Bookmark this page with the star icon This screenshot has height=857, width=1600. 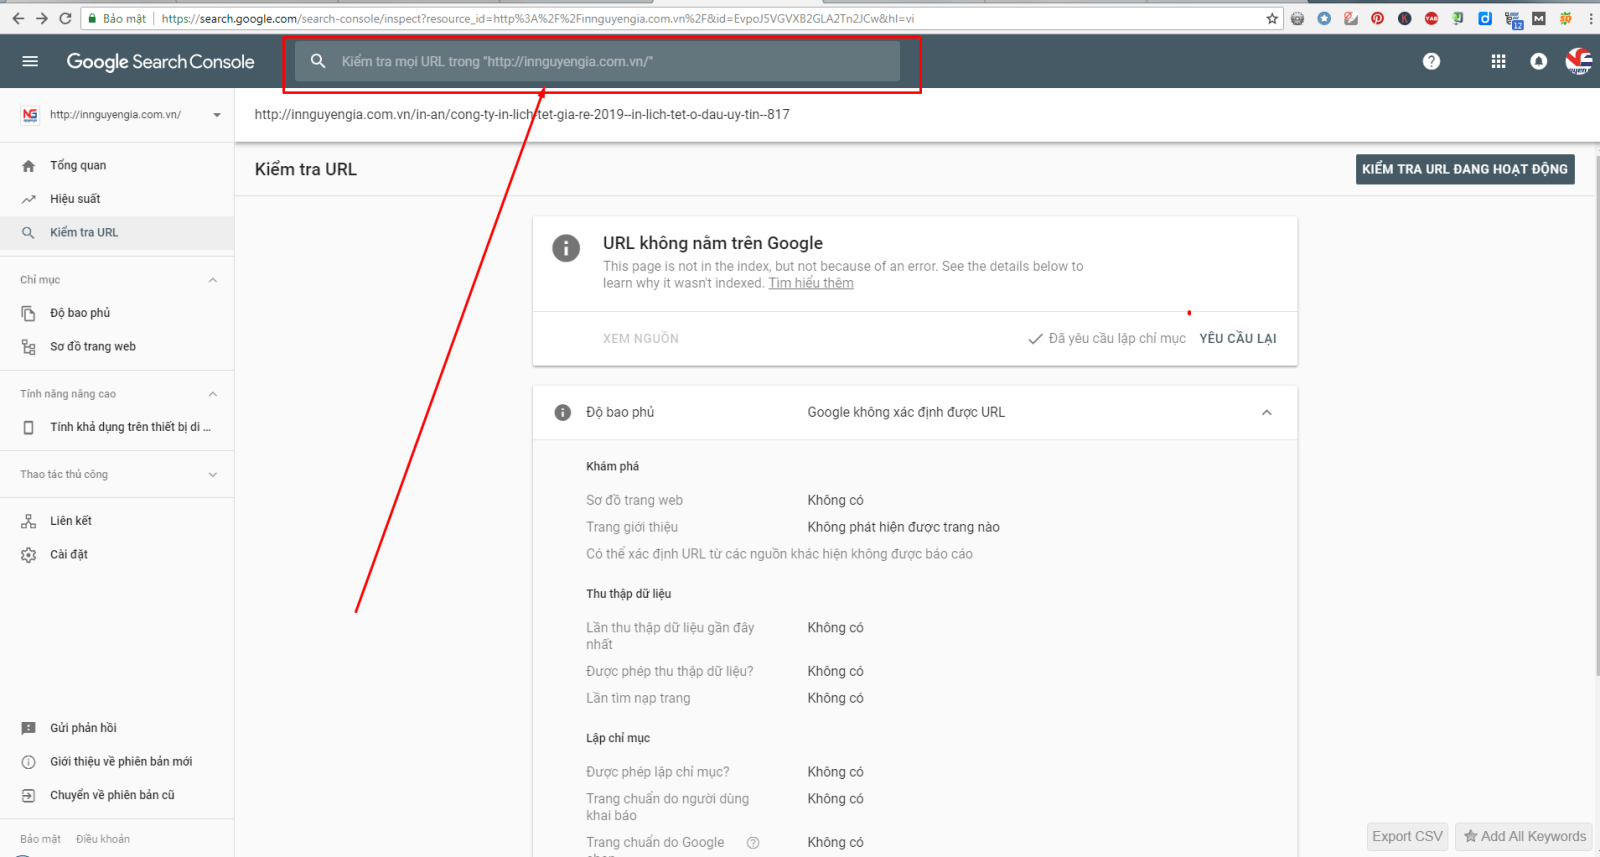(1272, 18)
